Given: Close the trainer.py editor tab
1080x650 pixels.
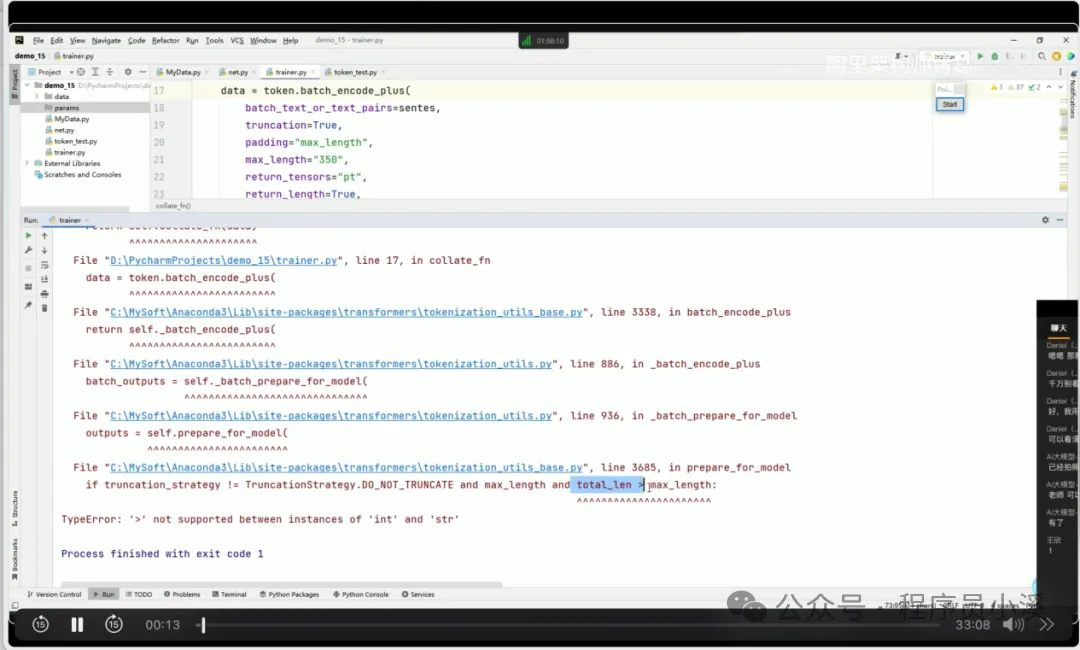Looking at the screenshot, I should click(x=313, y=72).
